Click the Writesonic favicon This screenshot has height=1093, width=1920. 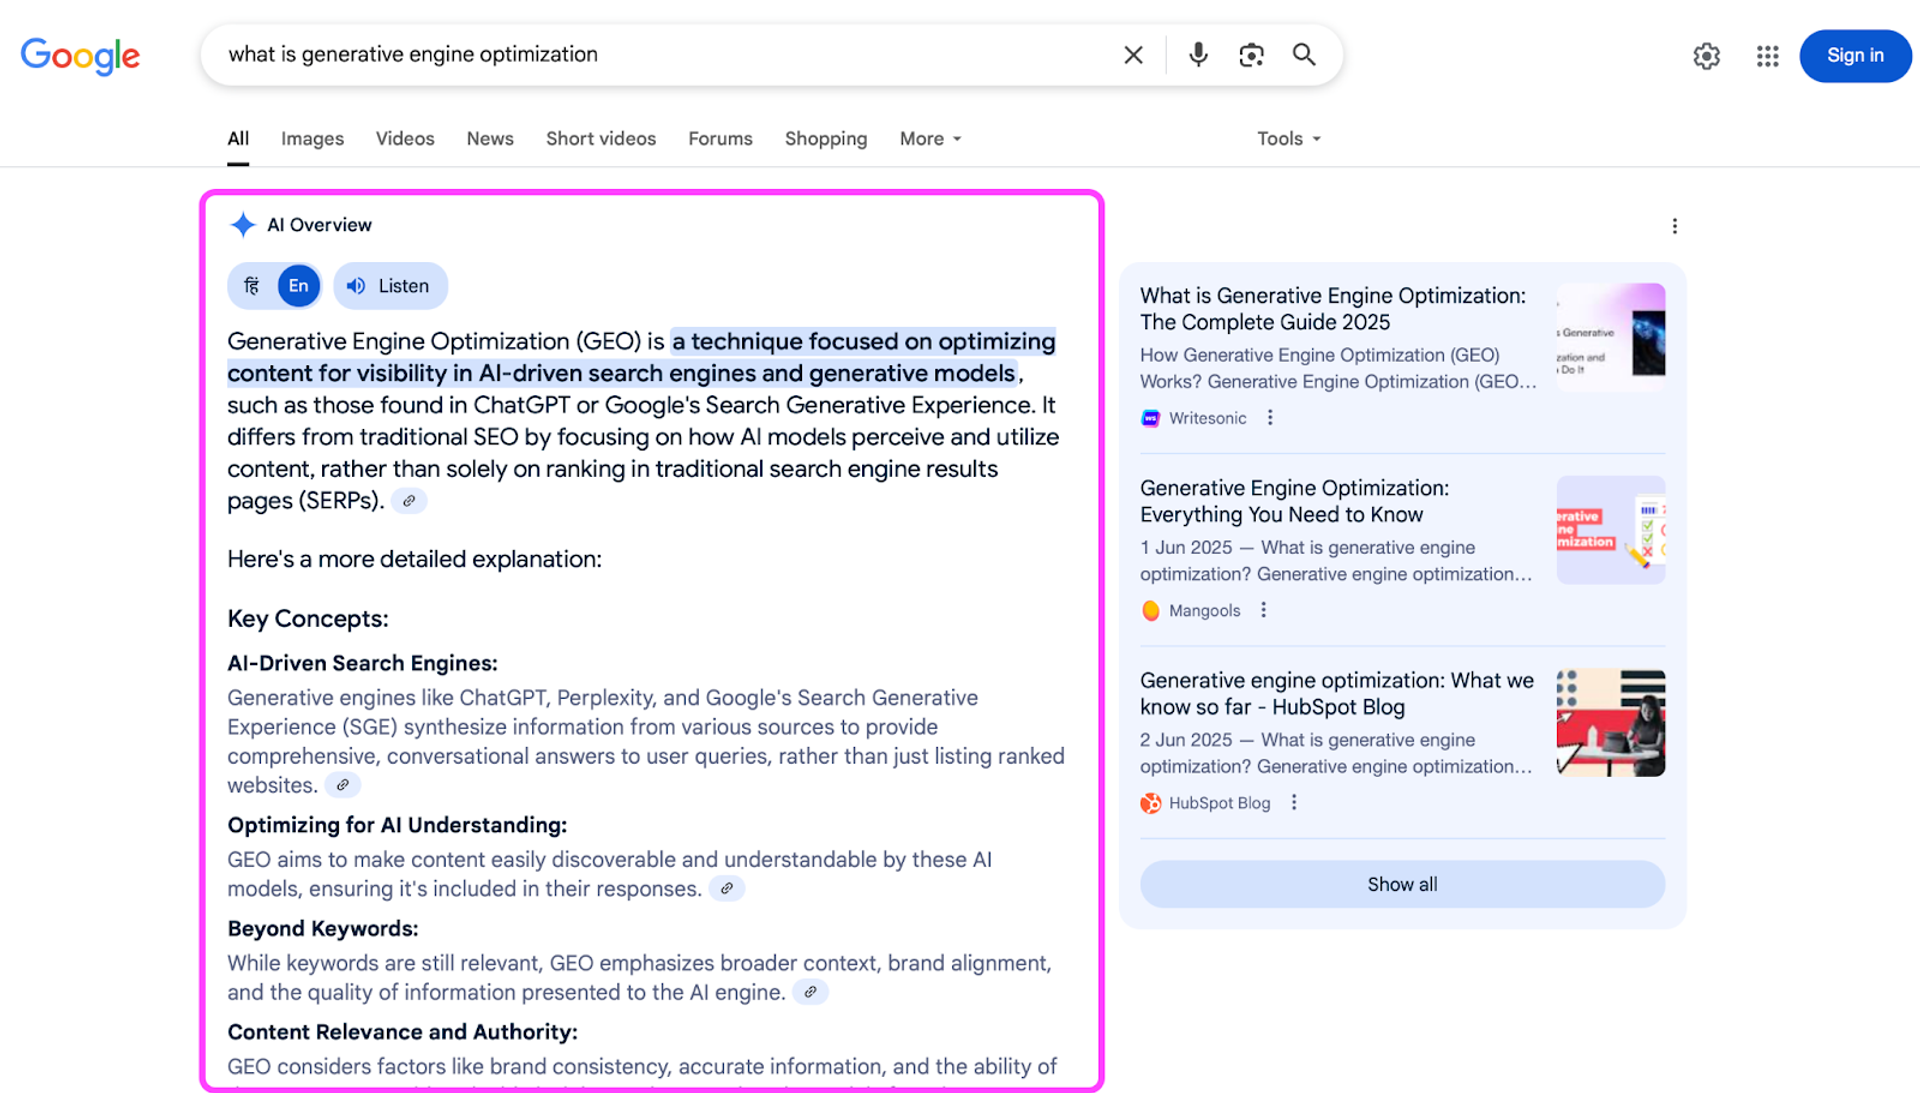(x=1151, y=419)
